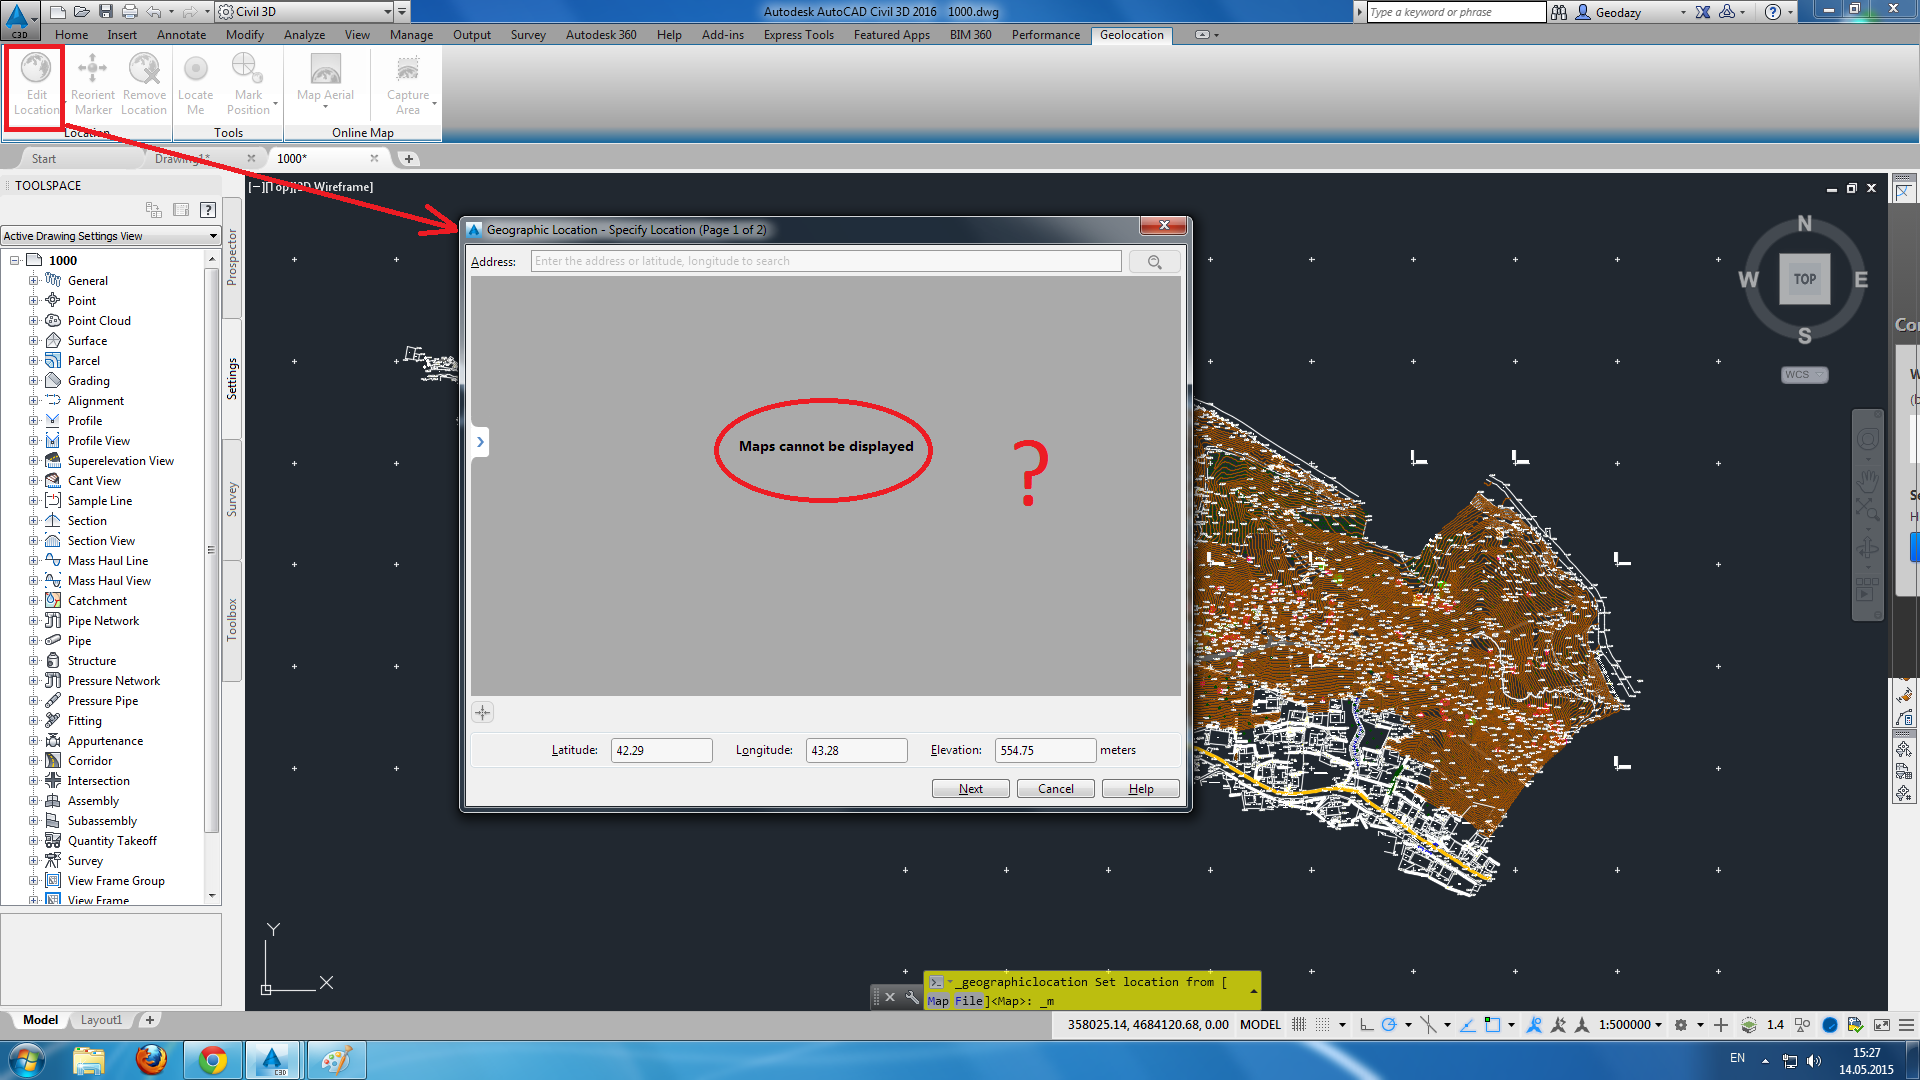The width and height of the screenshot is (1920, 1080).
Task: Undo the last action with the undo arrow
Action: click(154, 12)
